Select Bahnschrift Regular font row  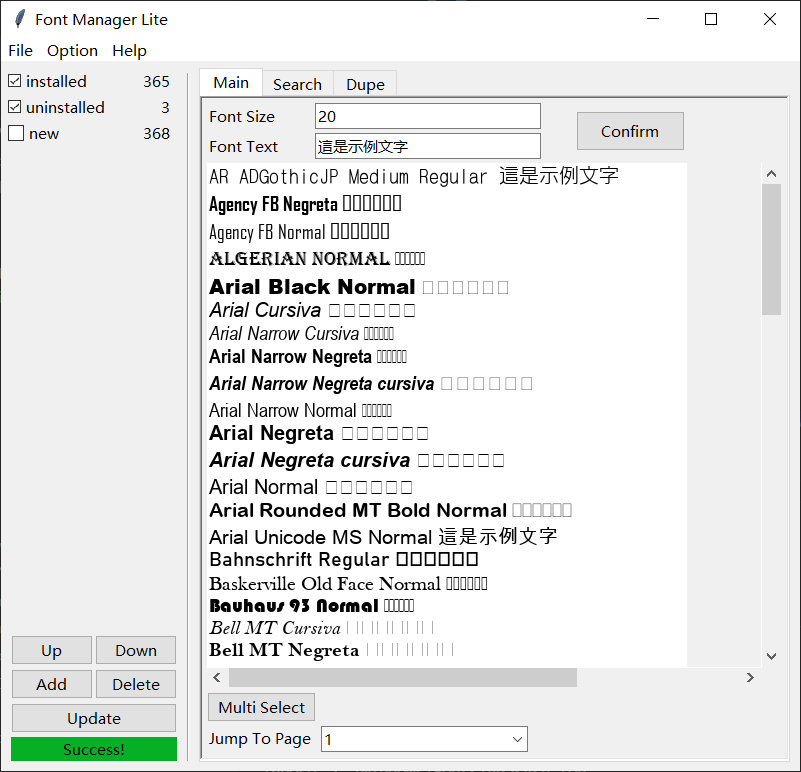tap(344, 559)
